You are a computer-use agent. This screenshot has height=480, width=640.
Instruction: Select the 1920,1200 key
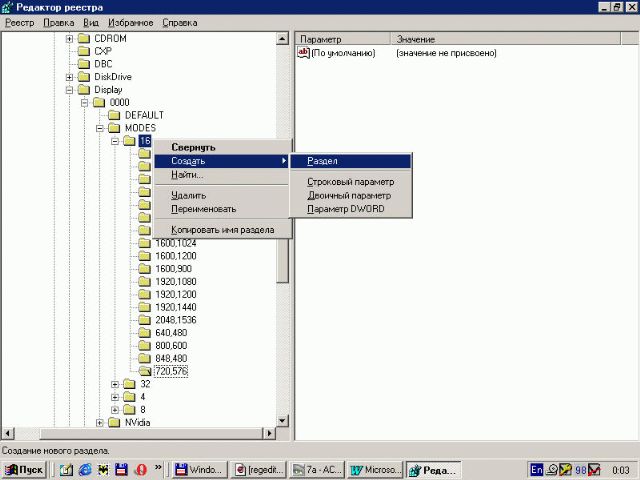pyautogui.click(x=176, y=294)
